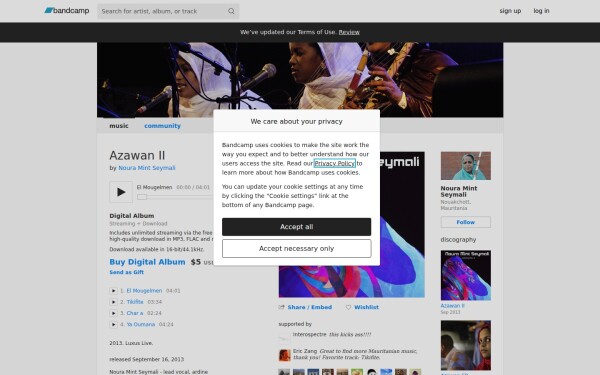Open the Ya Oumana track title link
Viewport: 600px width, 375px height.
point(141,324)
